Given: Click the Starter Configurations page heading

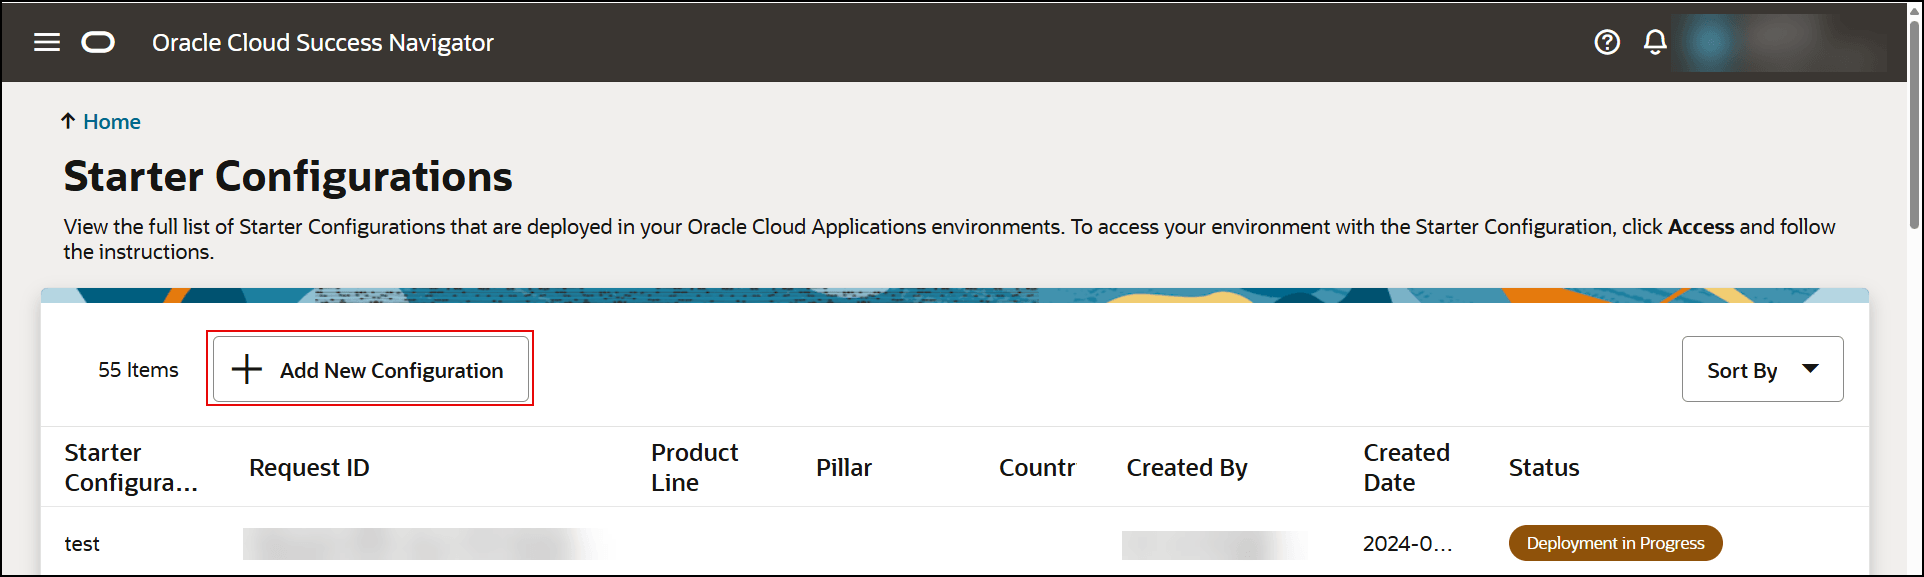Looking at the screenshot, I should click(x=288, y=176).
